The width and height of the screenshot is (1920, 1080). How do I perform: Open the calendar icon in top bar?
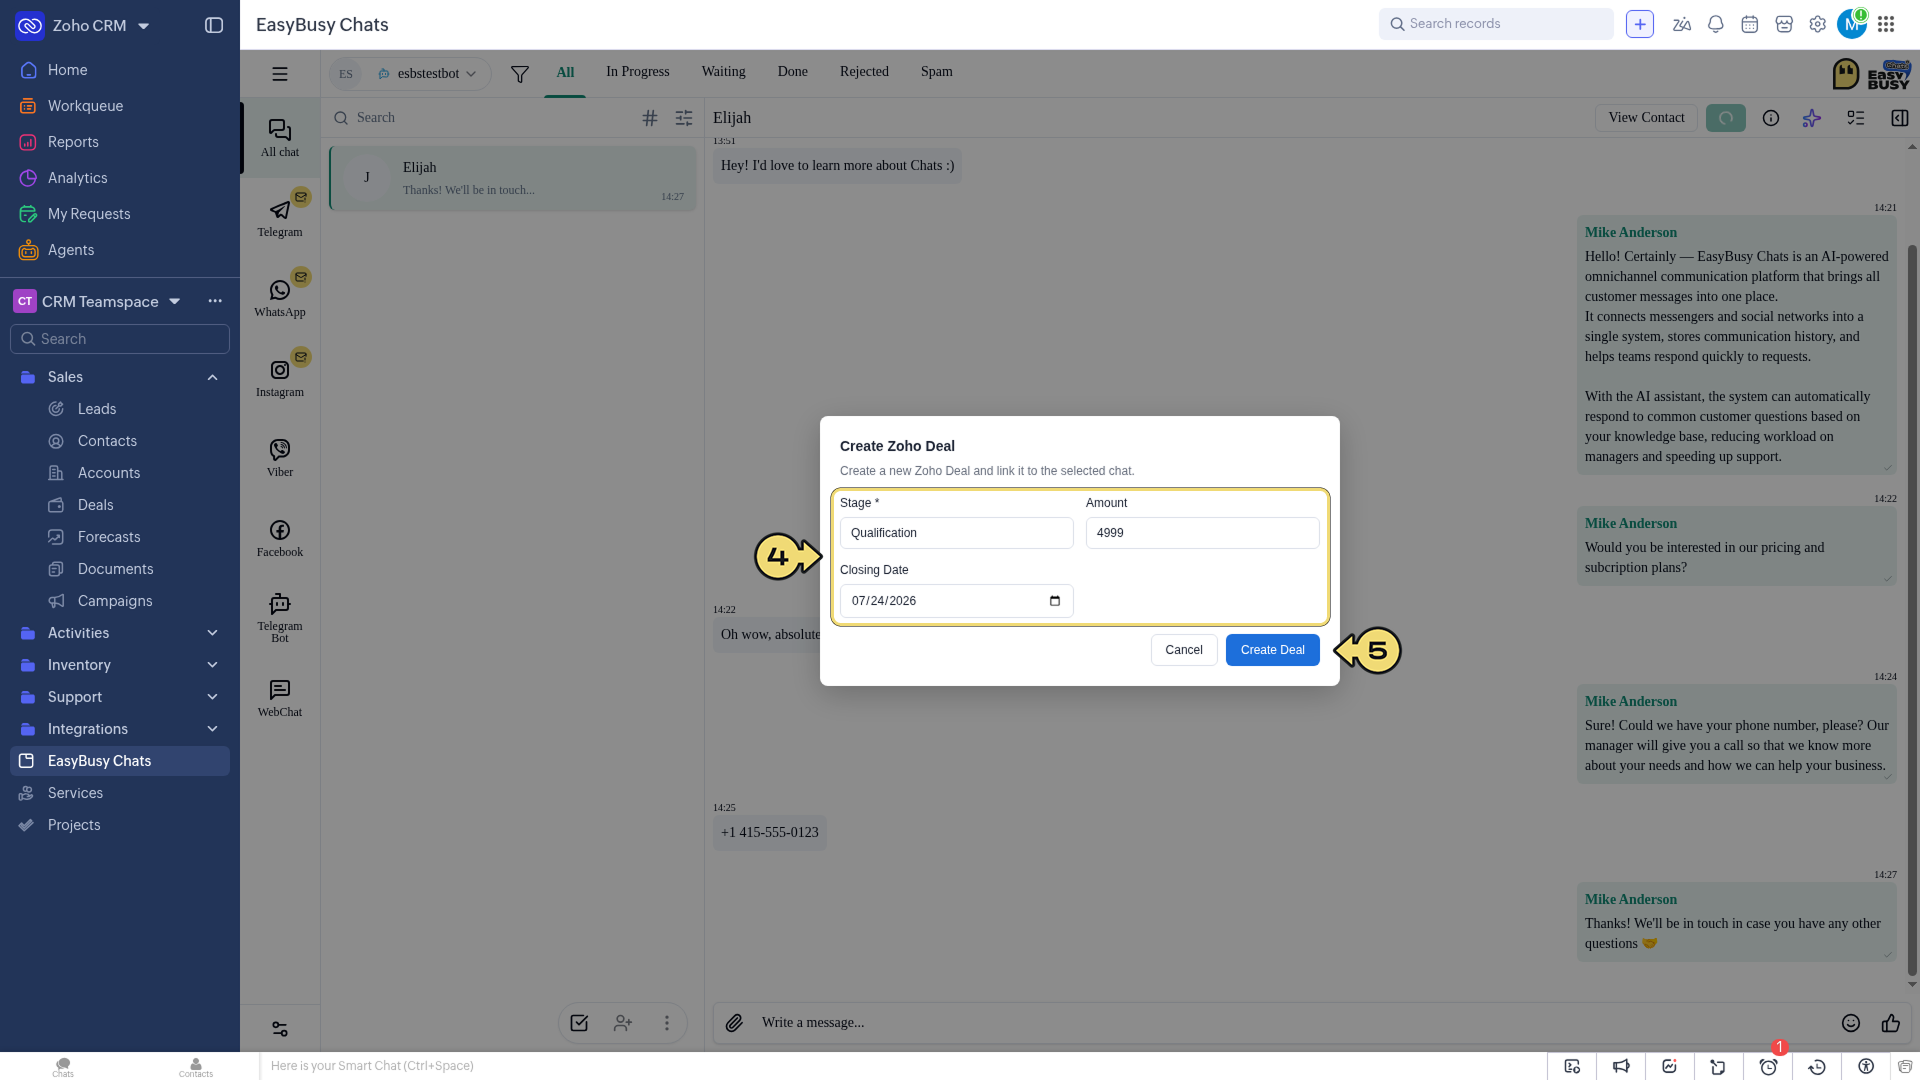pos(1750,24)
